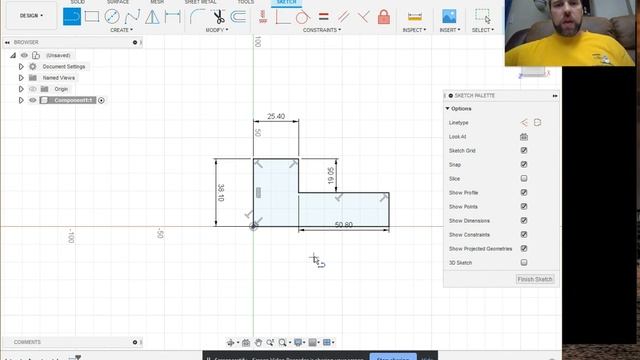This screenshot has width=640, height=360.
Task: Expand the Origin node
Action: pos(21,89)
